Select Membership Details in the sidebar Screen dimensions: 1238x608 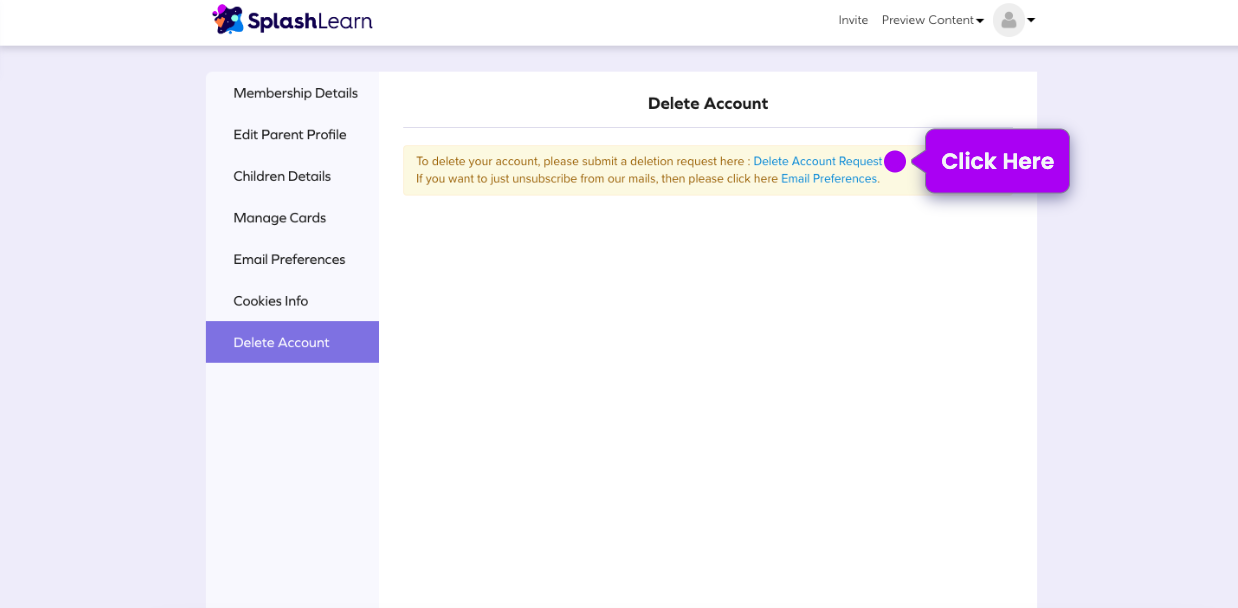click(x=295, y=93)
